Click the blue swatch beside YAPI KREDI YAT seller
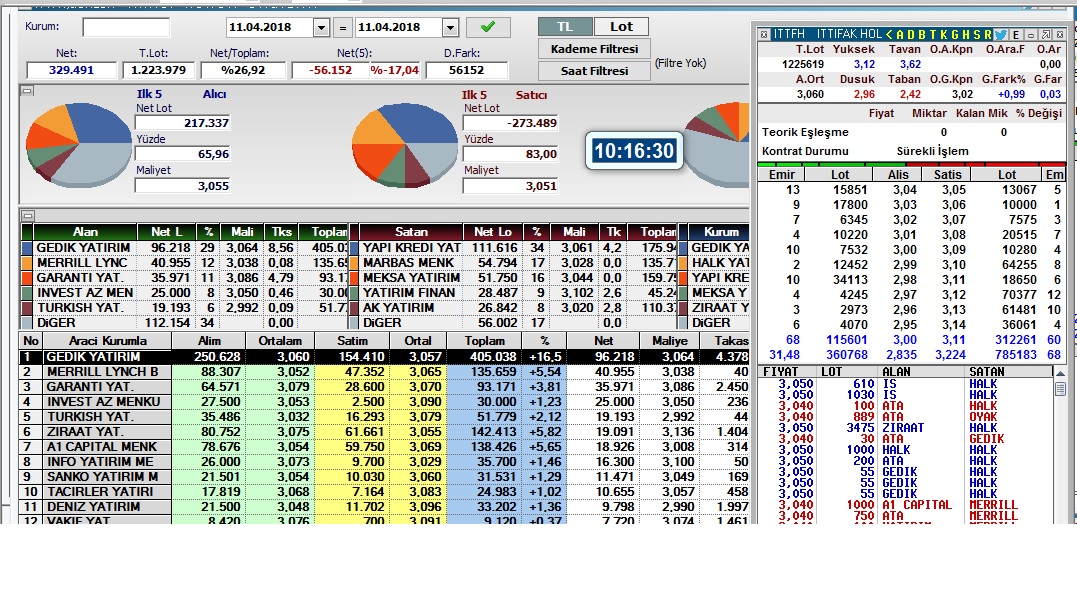This screenshot has height=614, width=1077. coord(354,248)
